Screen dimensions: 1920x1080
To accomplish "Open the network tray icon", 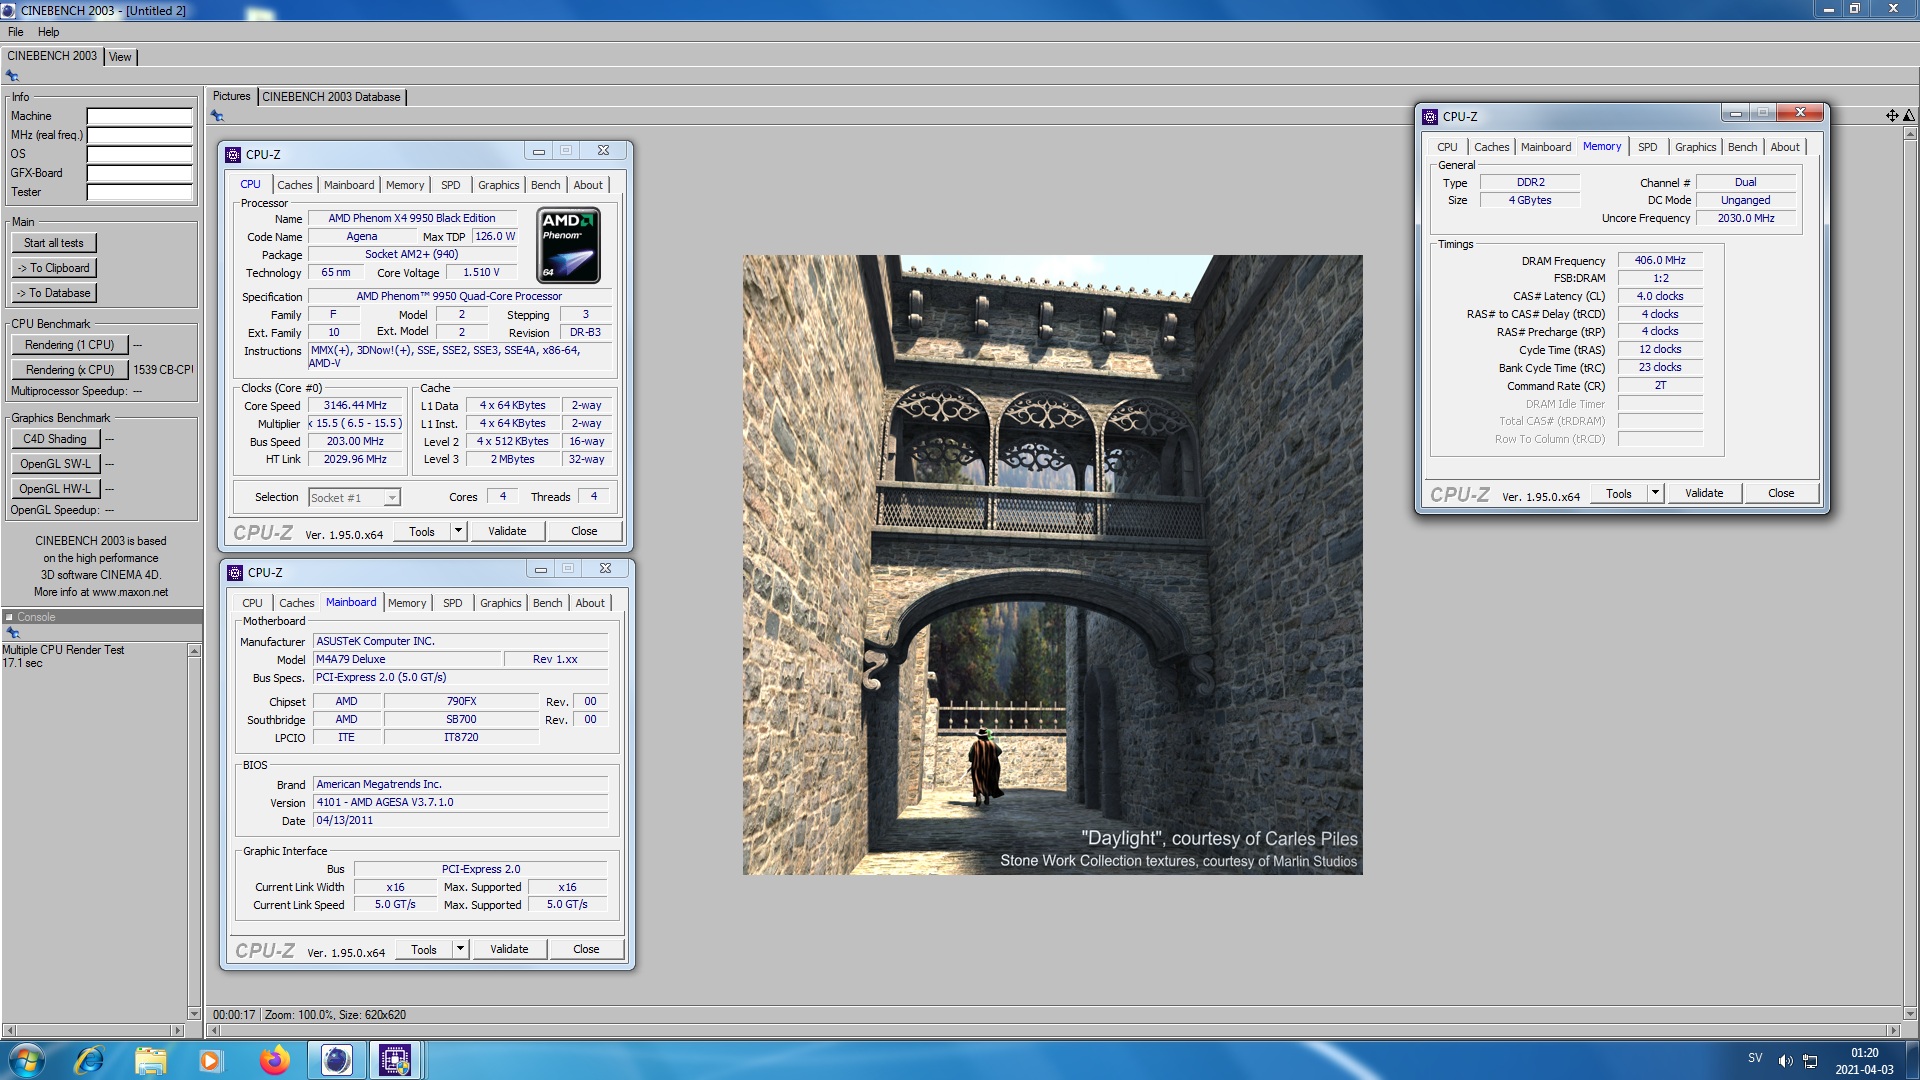I will click(x=1810, y=1061).
